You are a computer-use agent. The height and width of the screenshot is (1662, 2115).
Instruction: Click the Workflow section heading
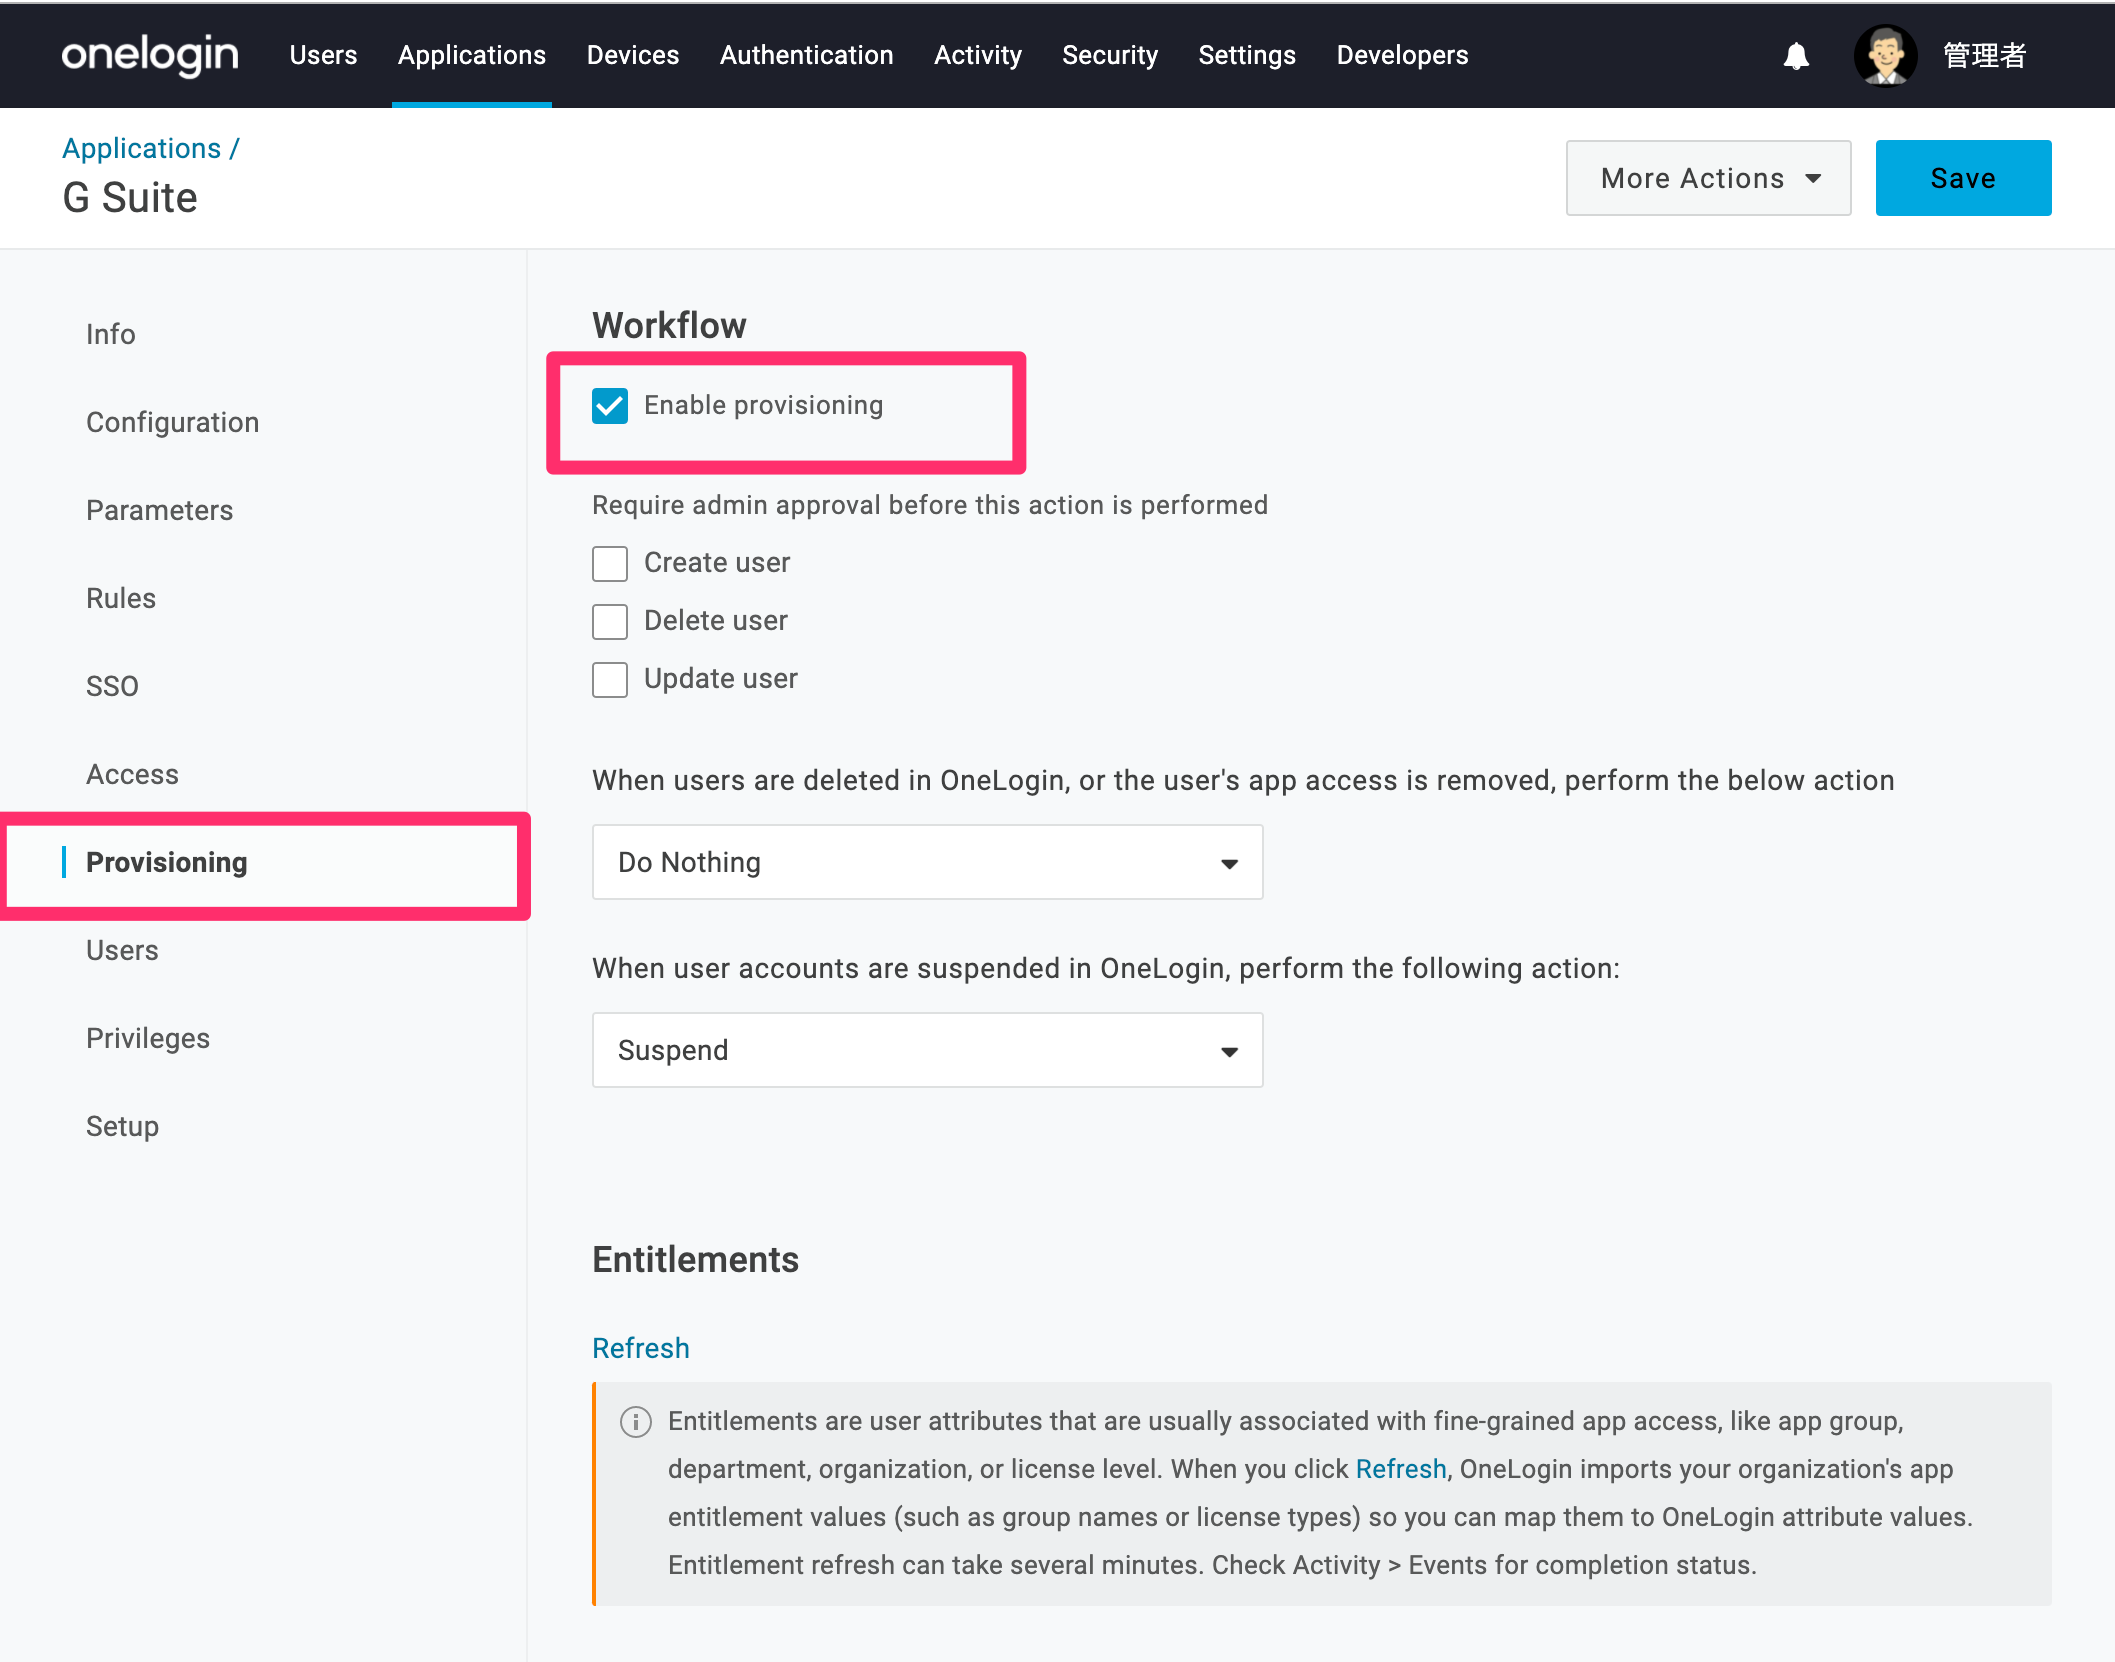click(669, 325)
